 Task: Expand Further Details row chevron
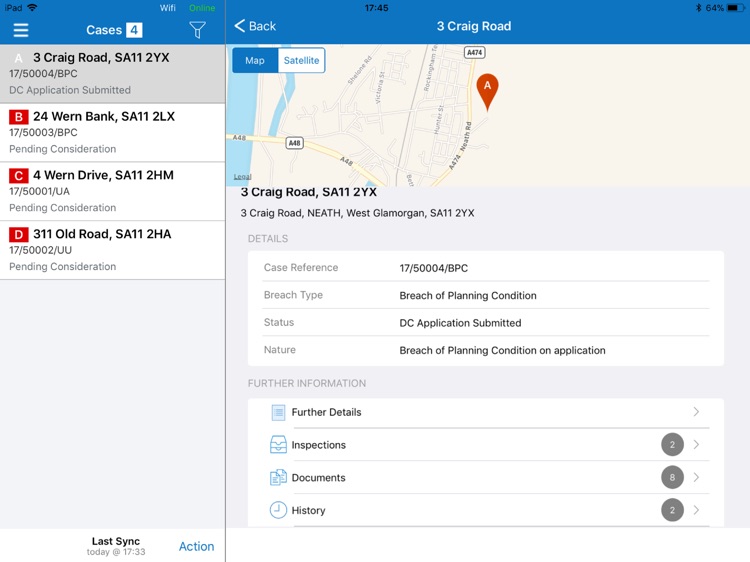point(696,412)
